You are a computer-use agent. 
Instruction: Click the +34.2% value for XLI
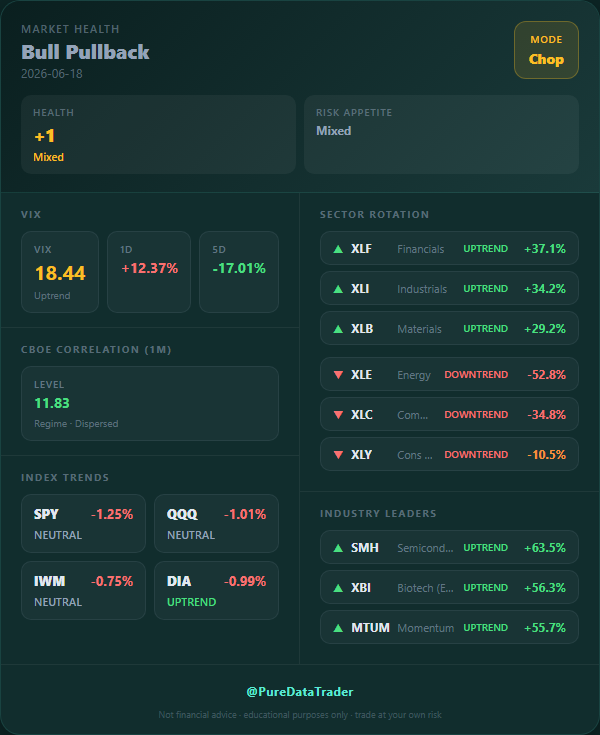point(545,289)
